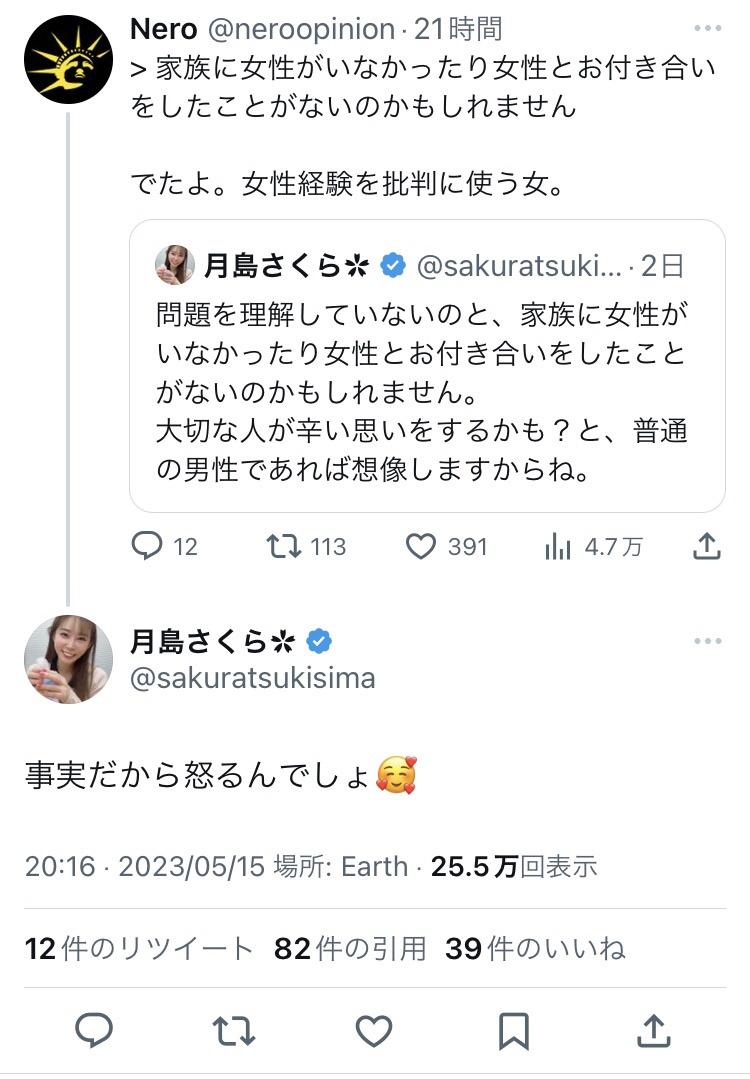This screenshot has width=750, height=1079.
Task: Open Nero's profile picture
Action: [x=68, y=60]
